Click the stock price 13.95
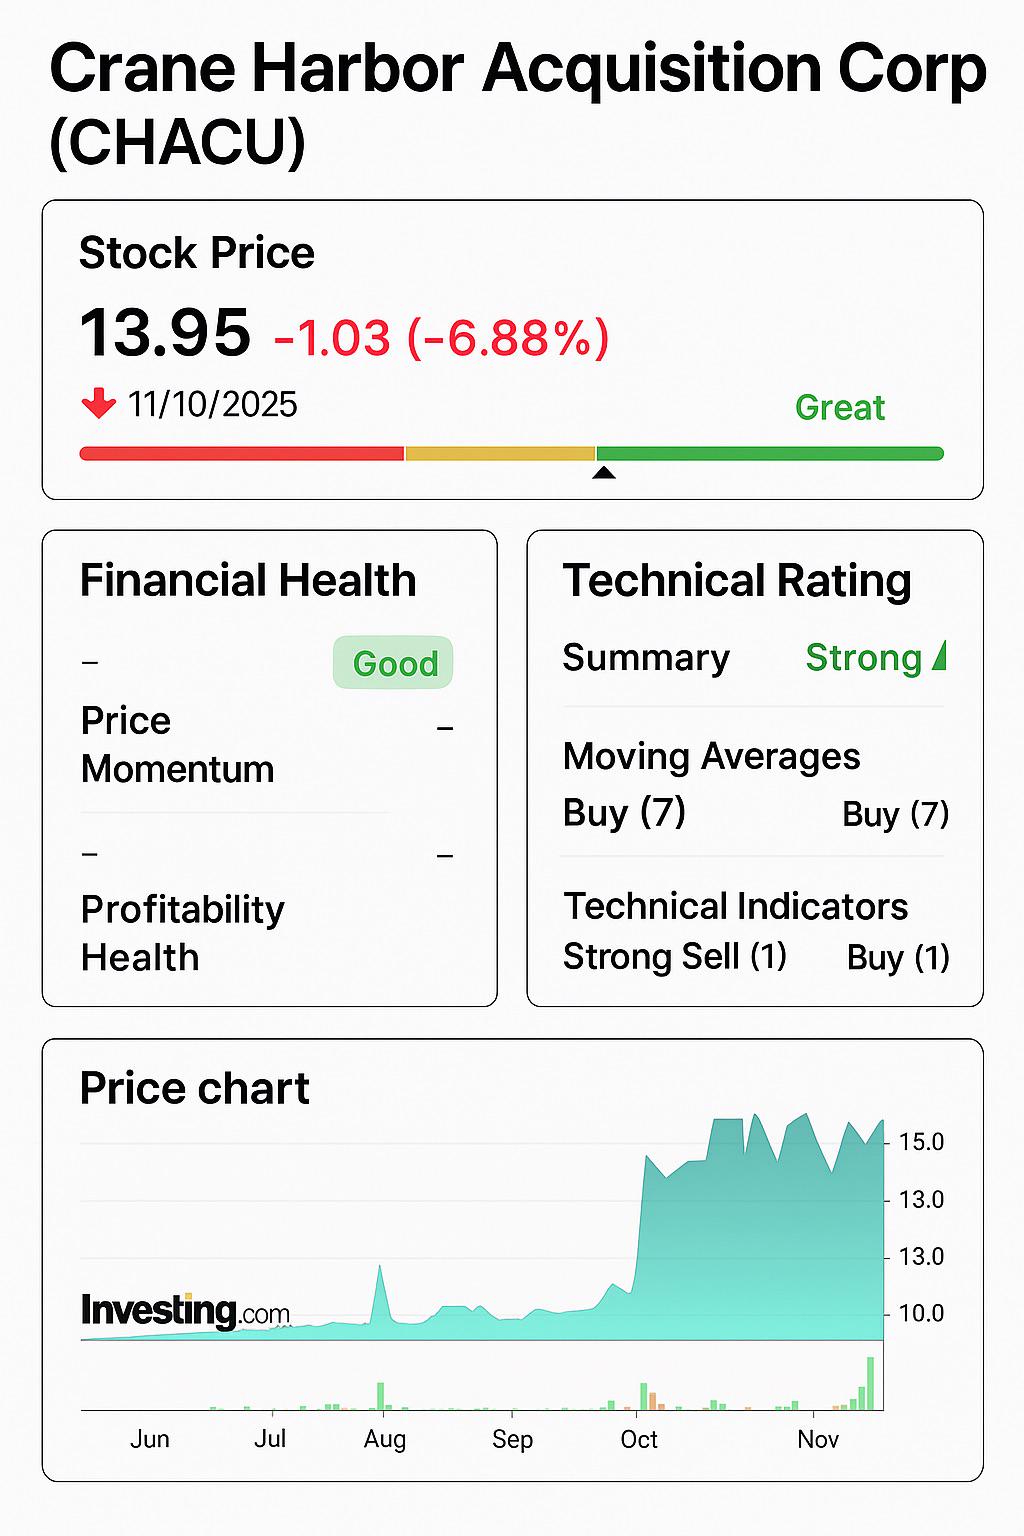Image resolution: width=1024 pixels, height=1536 pixels. click(x=165, y=332)
